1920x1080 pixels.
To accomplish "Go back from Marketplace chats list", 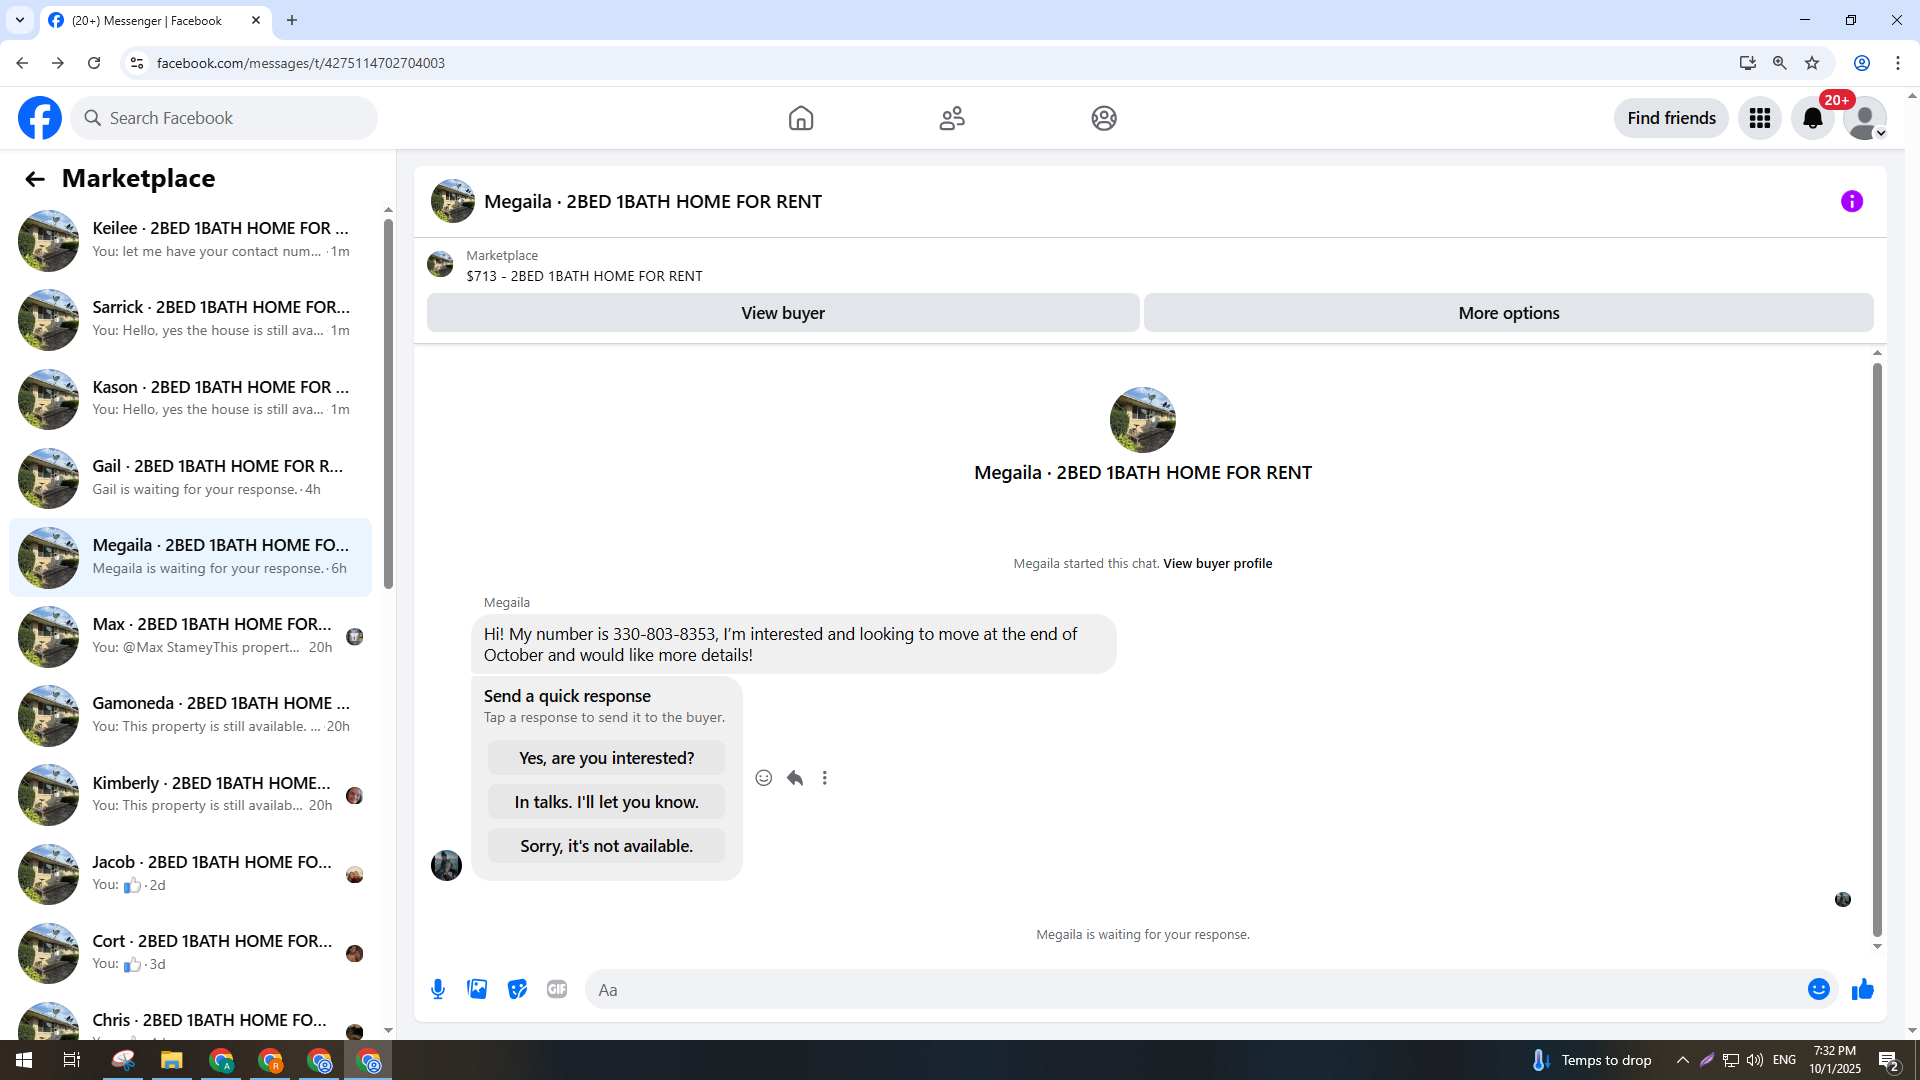I will tap(35, 179).
